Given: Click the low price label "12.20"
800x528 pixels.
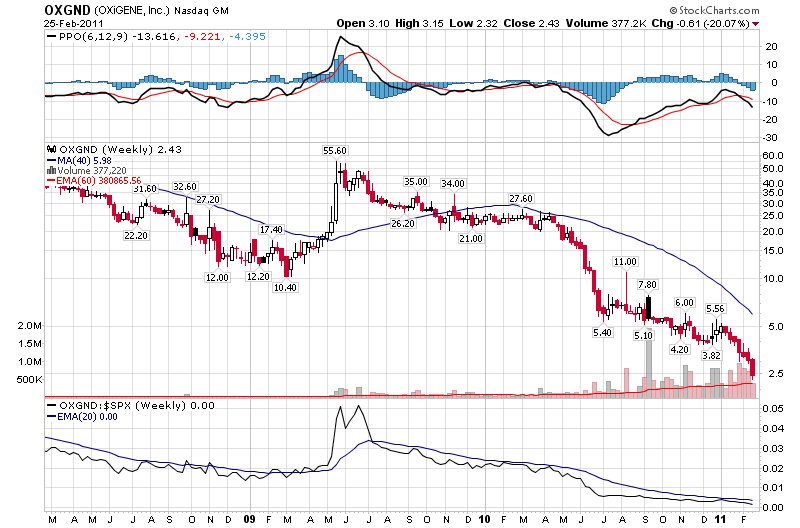Looking at the screenshot, I should pyautogui.click(x=258, y=276).
